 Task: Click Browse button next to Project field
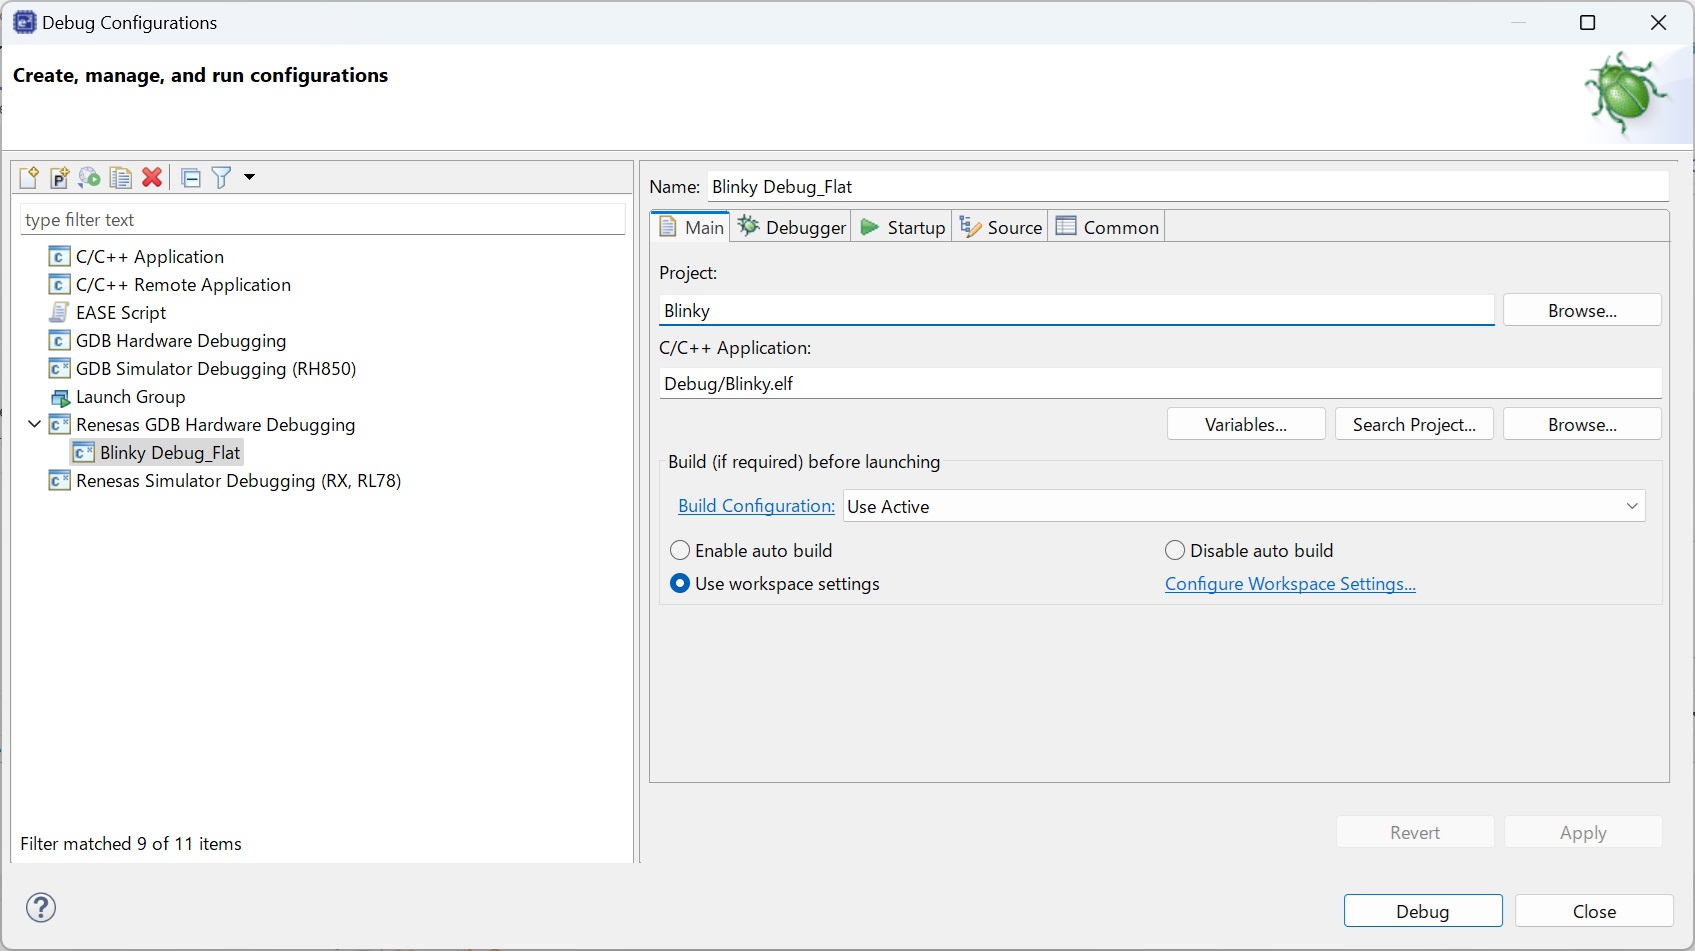[x=1582, y=311]
